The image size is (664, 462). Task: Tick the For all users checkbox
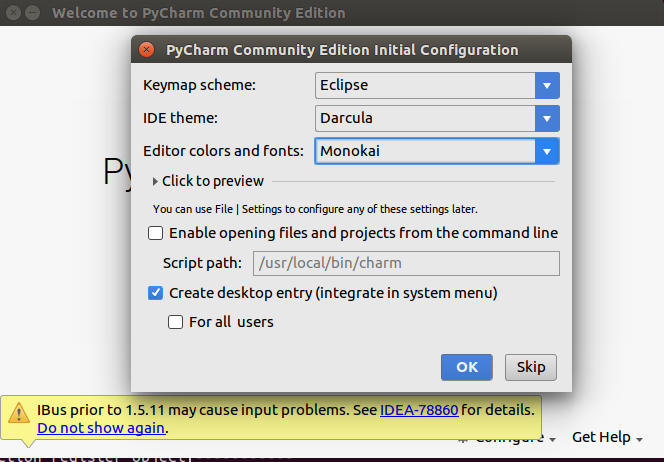click(175, 322)
